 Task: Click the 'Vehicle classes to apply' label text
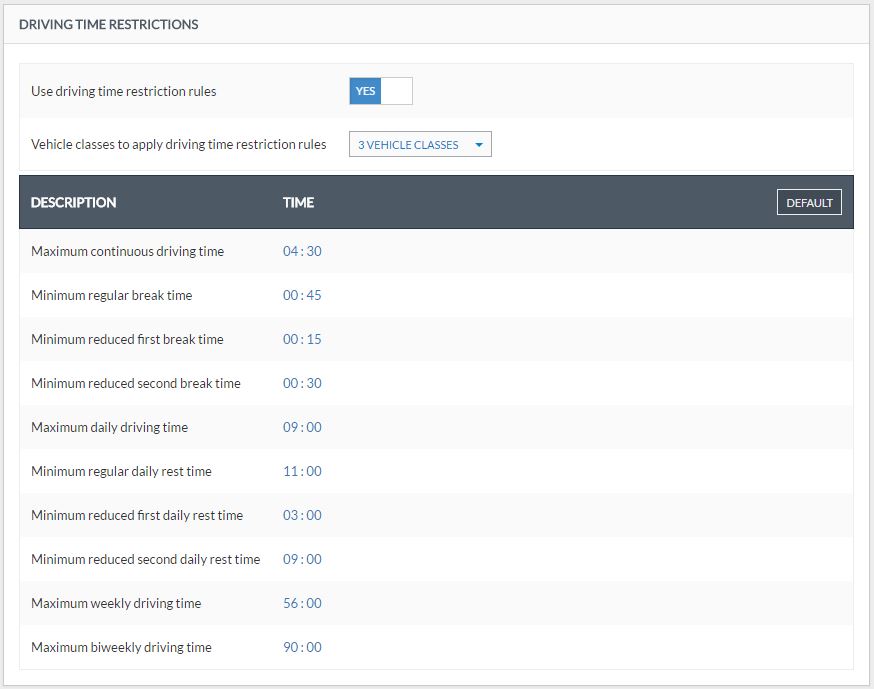point(178,145)
